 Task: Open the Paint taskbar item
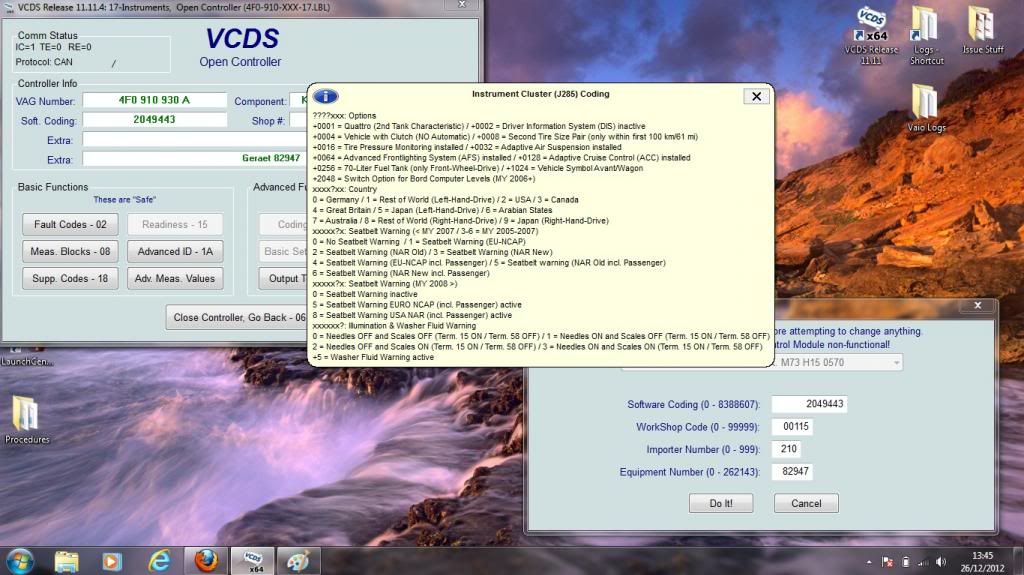coord(299,561)
